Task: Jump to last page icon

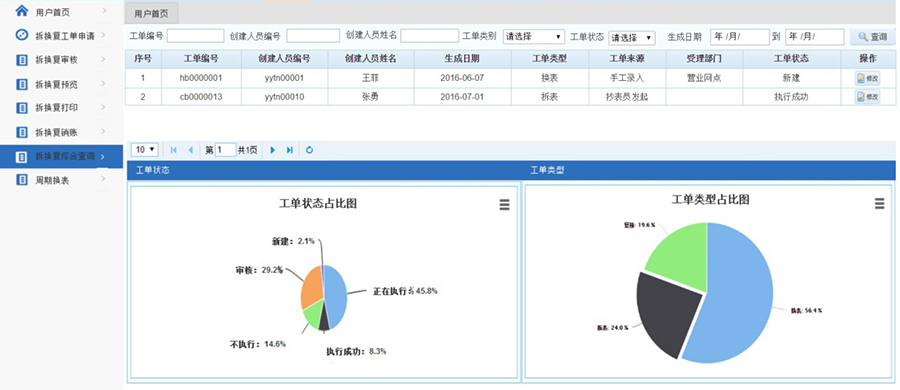Action: [x=290, y=150]
